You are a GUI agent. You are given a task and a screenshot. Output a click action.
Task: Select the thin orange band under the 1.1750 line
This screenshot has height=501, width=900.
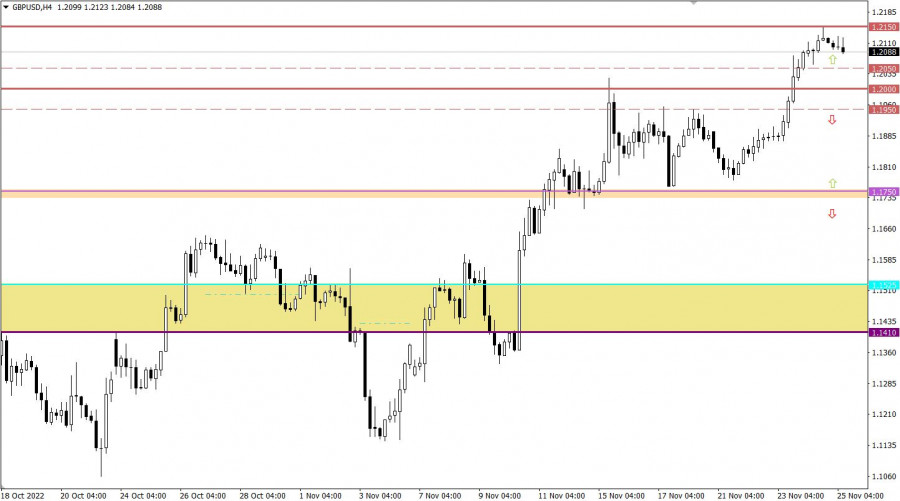tap(434, 196)
